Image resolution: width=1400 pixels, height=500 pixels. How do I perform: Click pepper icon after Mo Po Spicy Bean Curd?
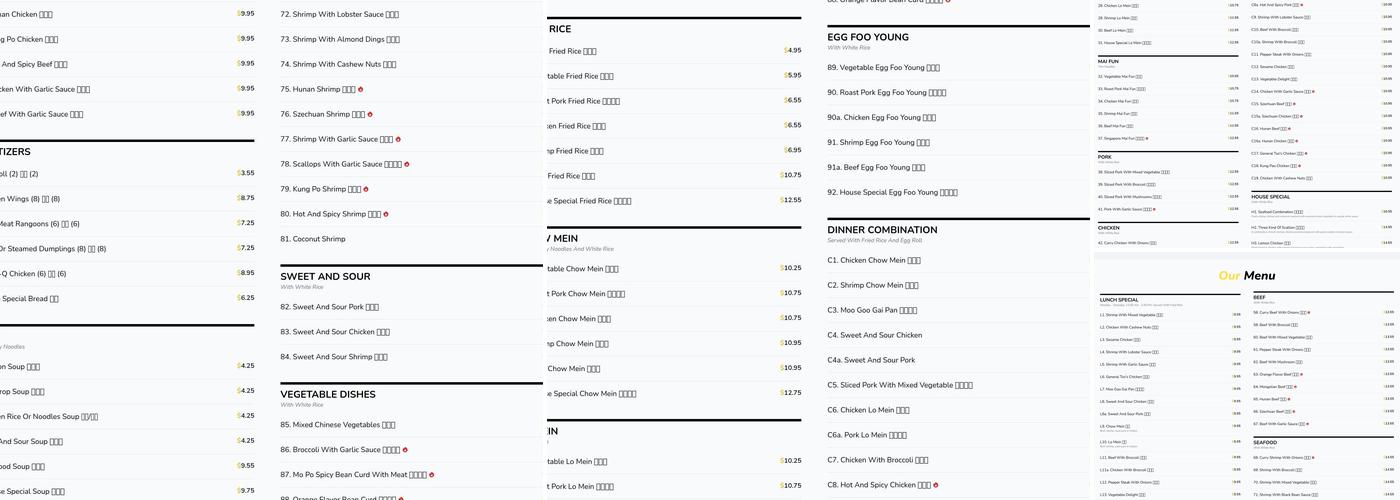(x=432, y=475)
